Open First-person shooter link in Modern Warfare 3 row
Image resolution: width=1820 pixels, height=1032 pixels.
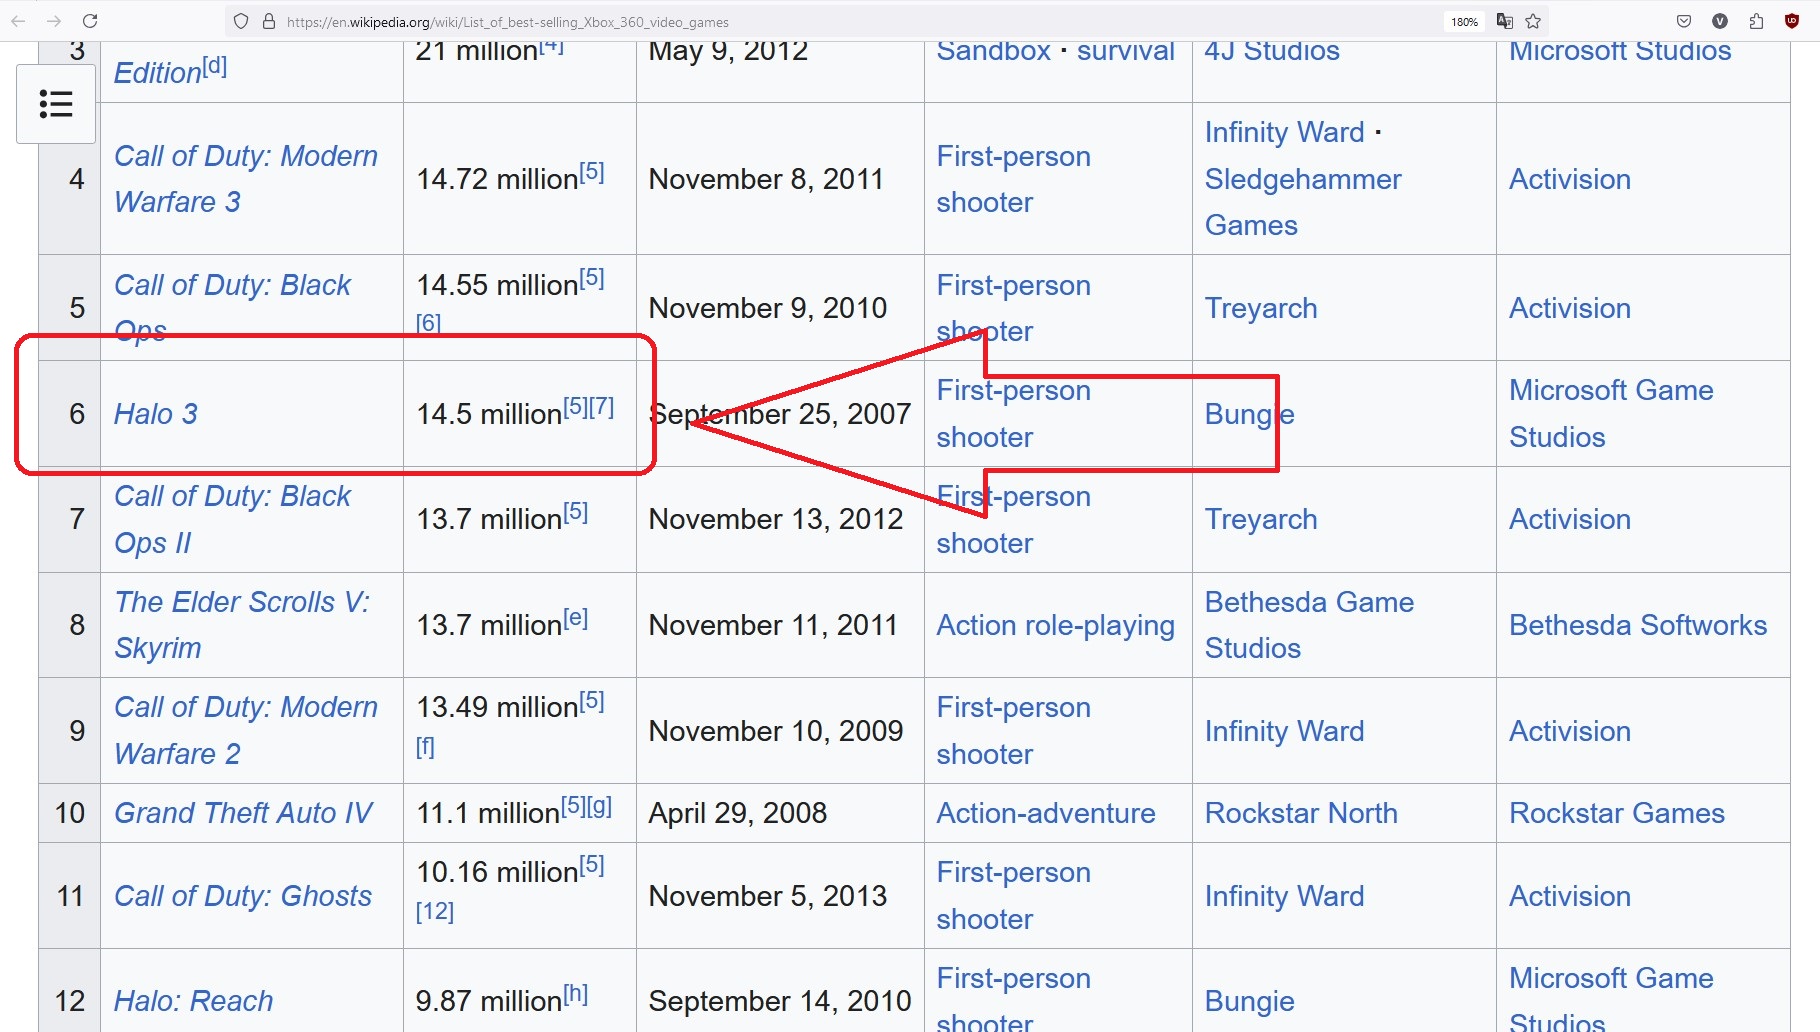[1013, 179]
